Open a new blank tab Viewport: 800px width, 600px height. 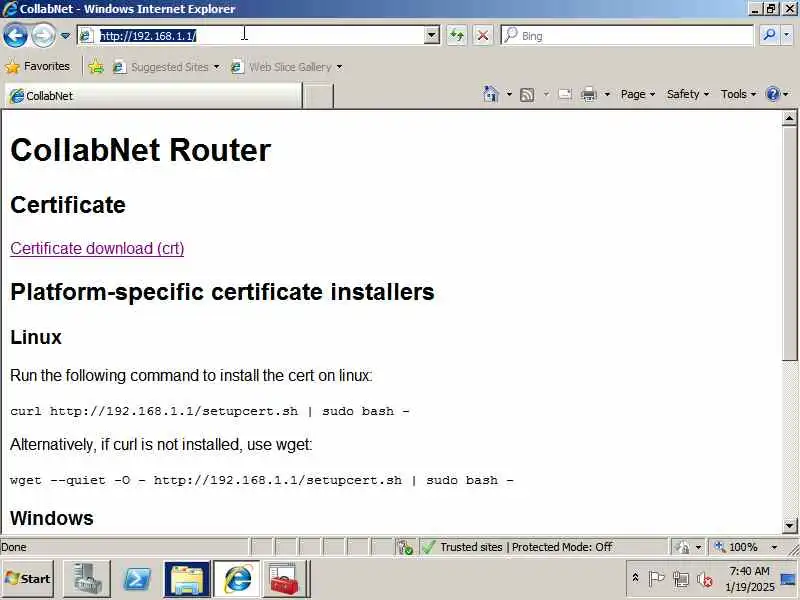[x=318, y=96]
